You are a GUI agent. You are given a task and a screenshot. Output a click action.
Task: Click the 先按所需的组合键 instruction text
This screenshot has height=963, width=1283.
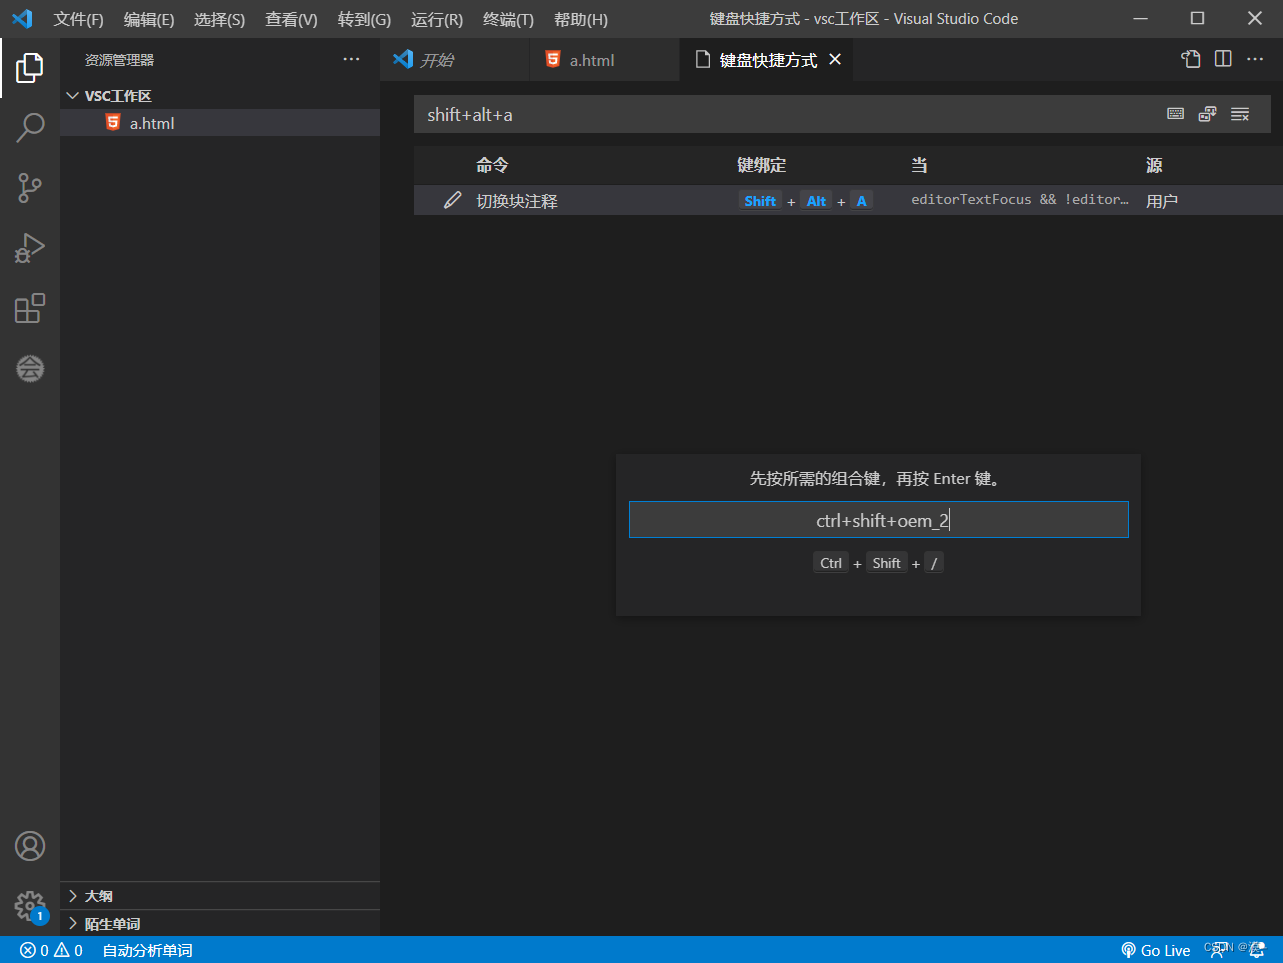[877, 479]
